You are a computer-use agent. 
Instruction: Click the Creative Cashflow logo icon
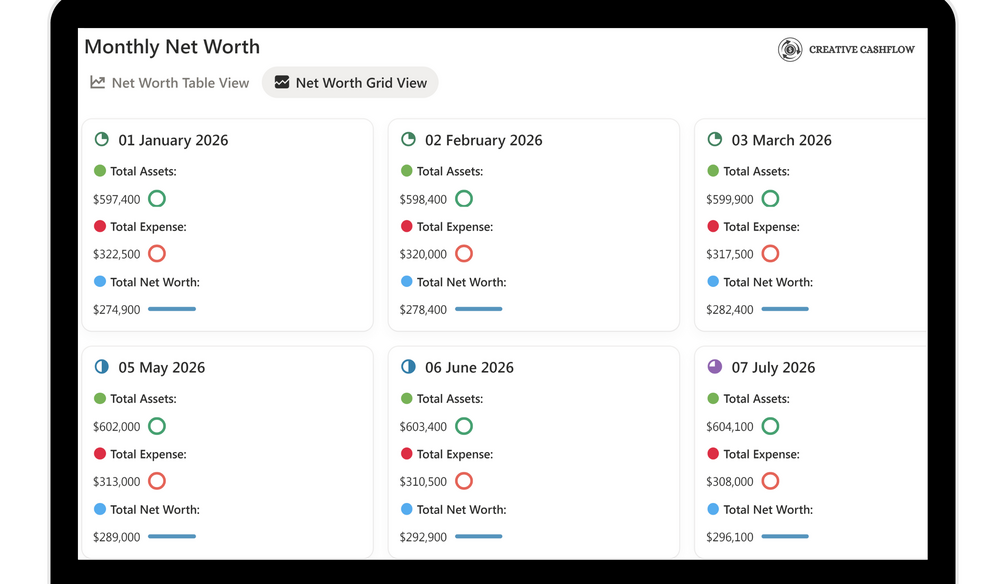point(790,49)
